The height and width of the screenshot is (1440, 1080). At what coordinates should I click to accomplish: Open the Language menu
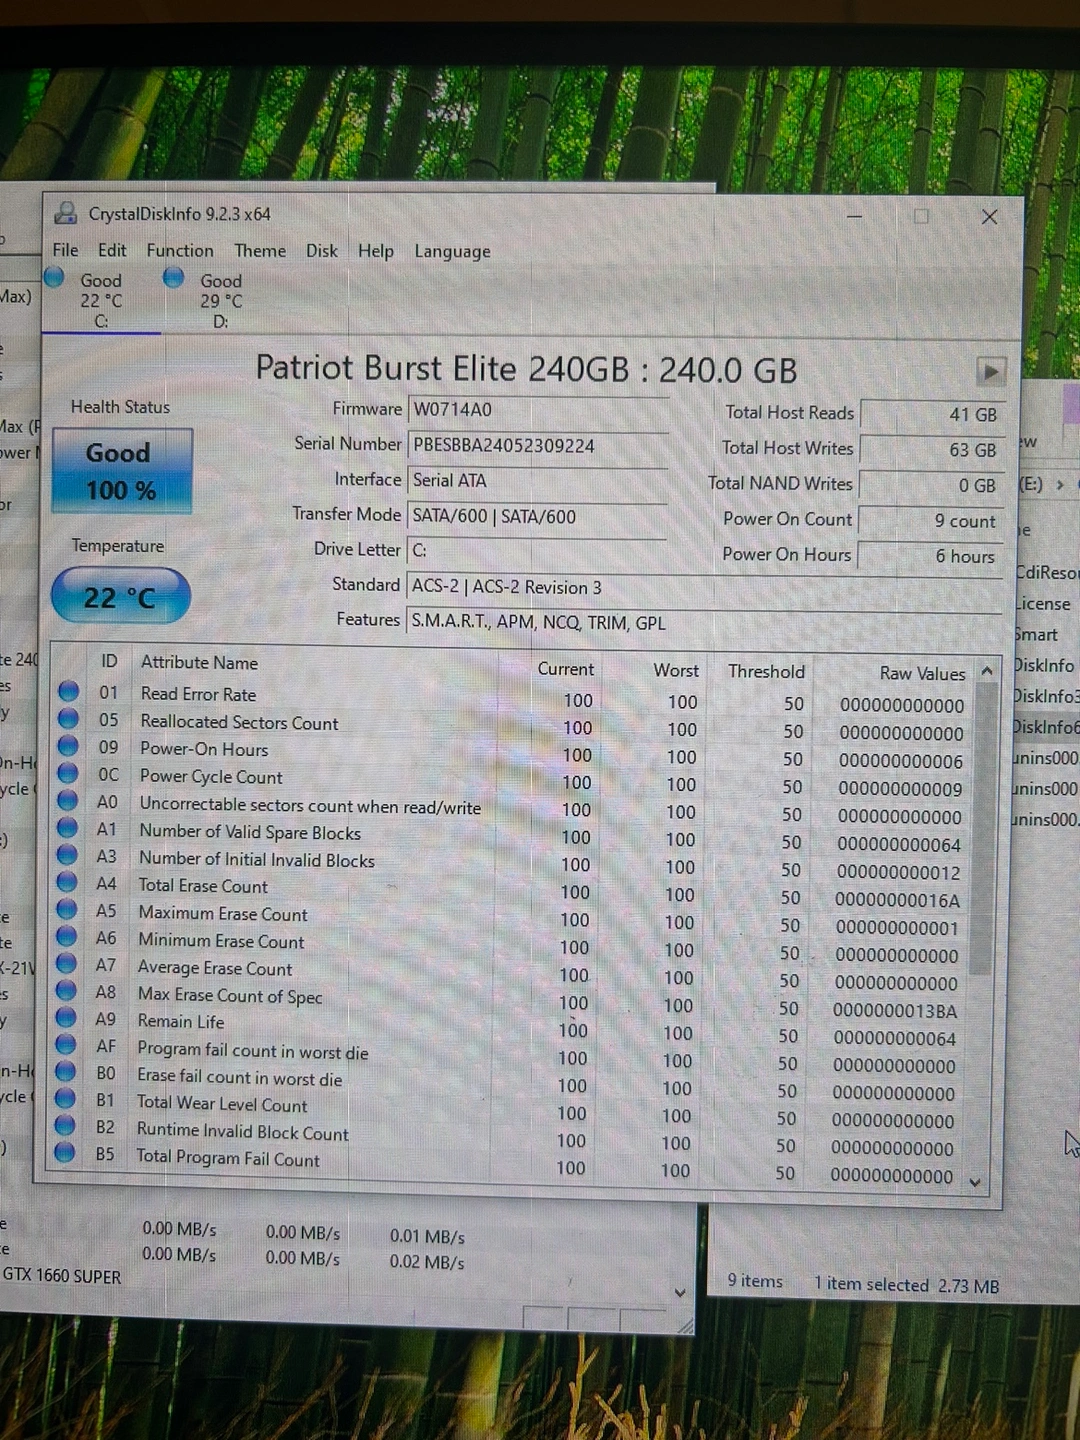click(x=452, y=252)
